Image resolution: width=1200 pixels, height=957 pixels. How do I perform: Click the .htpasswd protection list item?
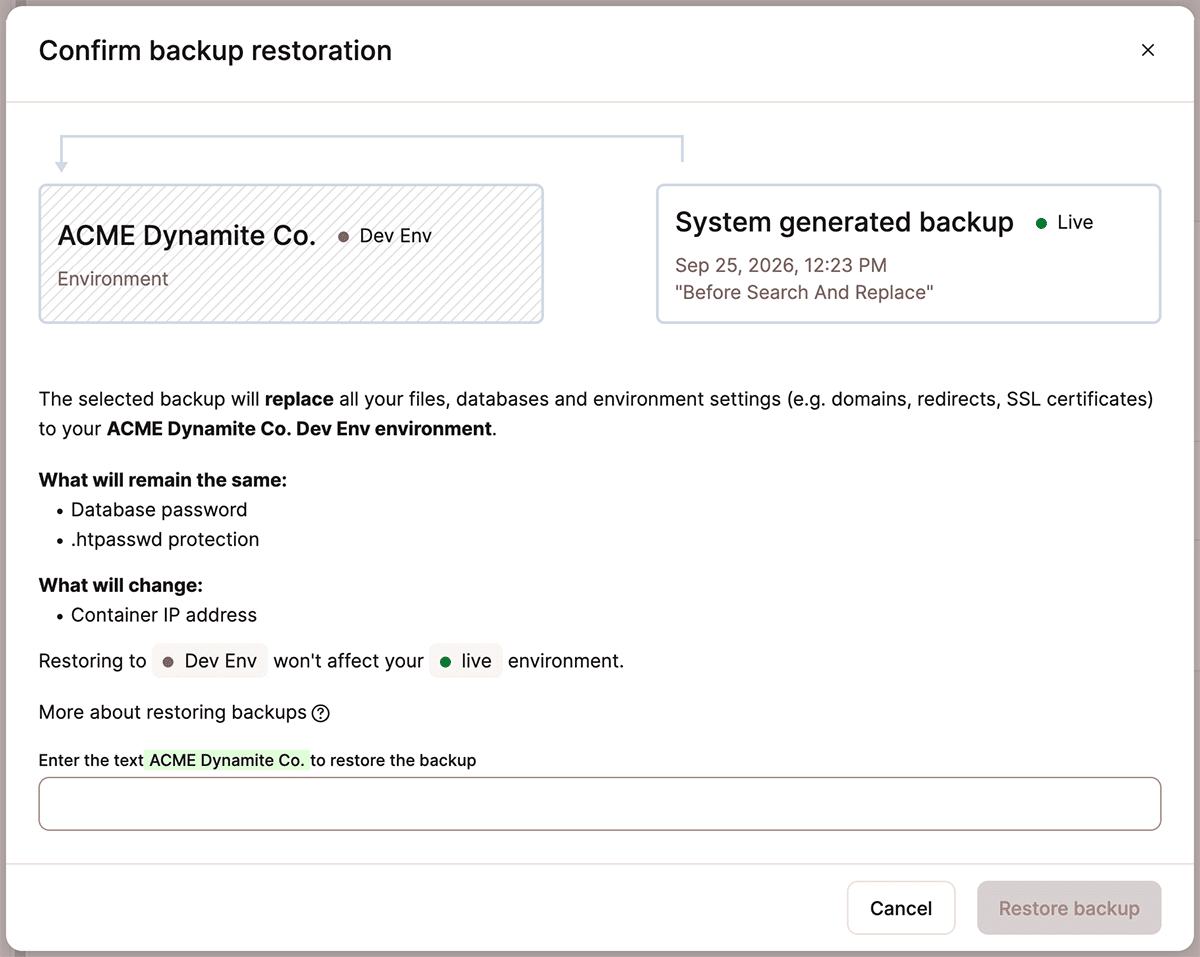pyautogui.click(x=165, y=540)
